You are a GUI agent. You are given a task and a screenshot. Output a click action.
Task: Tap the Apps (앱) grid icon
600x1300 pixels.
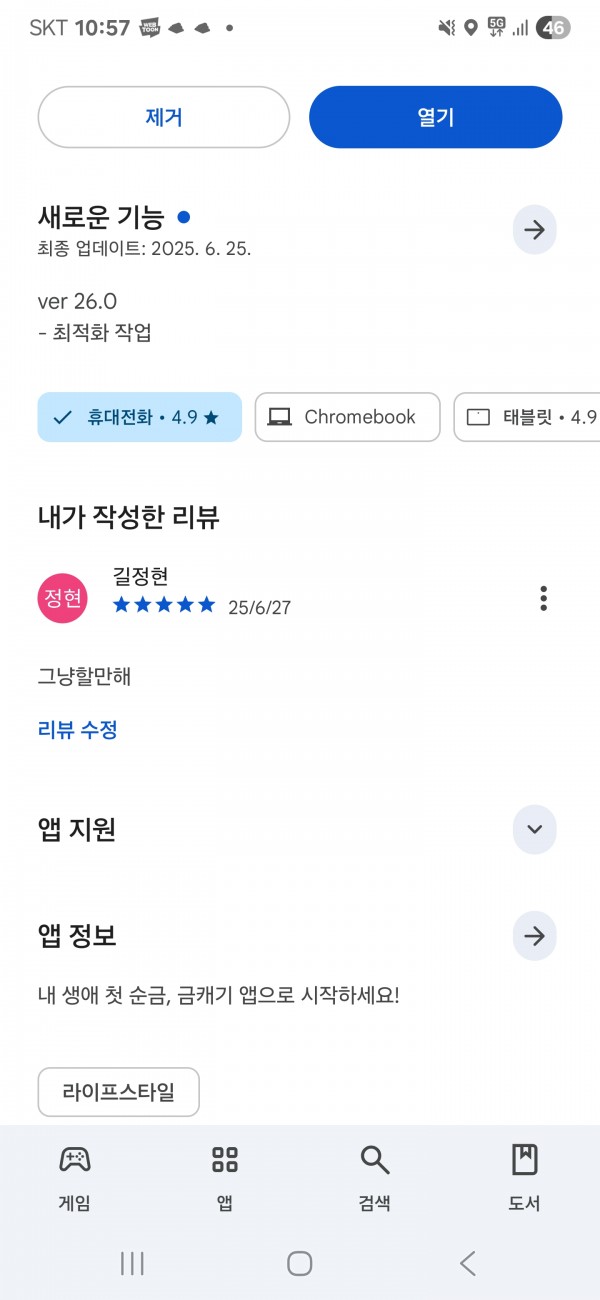(x=225, y=1160)
